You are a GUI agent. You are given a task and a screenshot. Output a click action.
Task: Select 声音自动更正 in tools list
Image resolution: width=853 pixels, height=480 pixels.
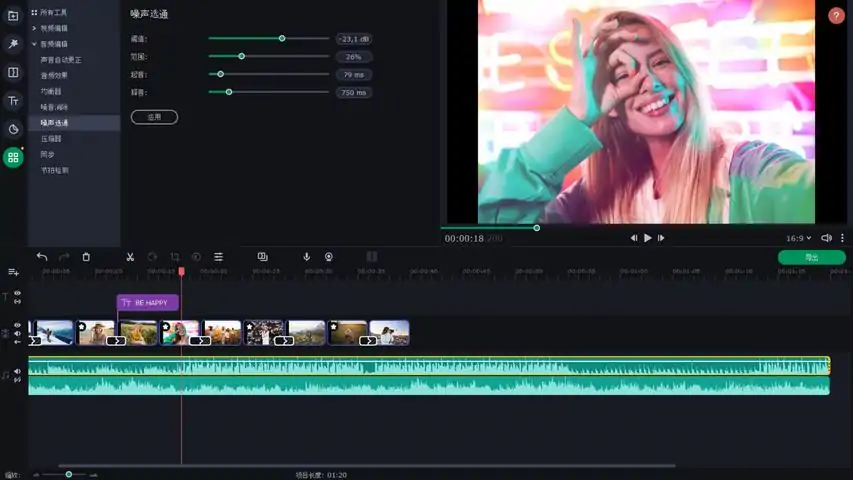(x=61, y=59)
